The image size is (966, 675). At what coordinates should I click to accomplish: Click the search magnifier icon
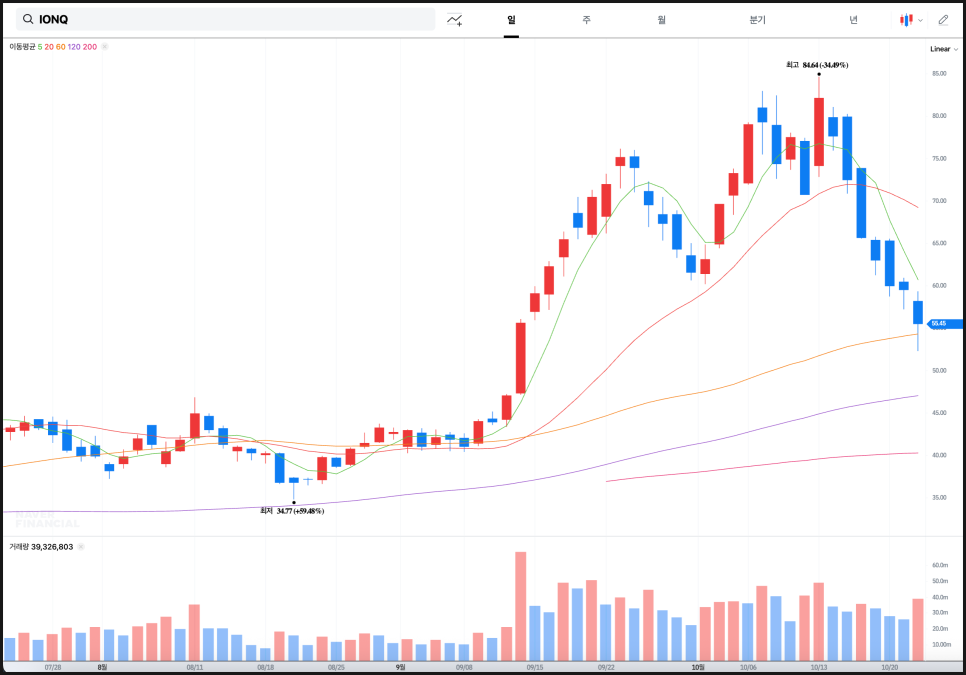pos(27,19)
